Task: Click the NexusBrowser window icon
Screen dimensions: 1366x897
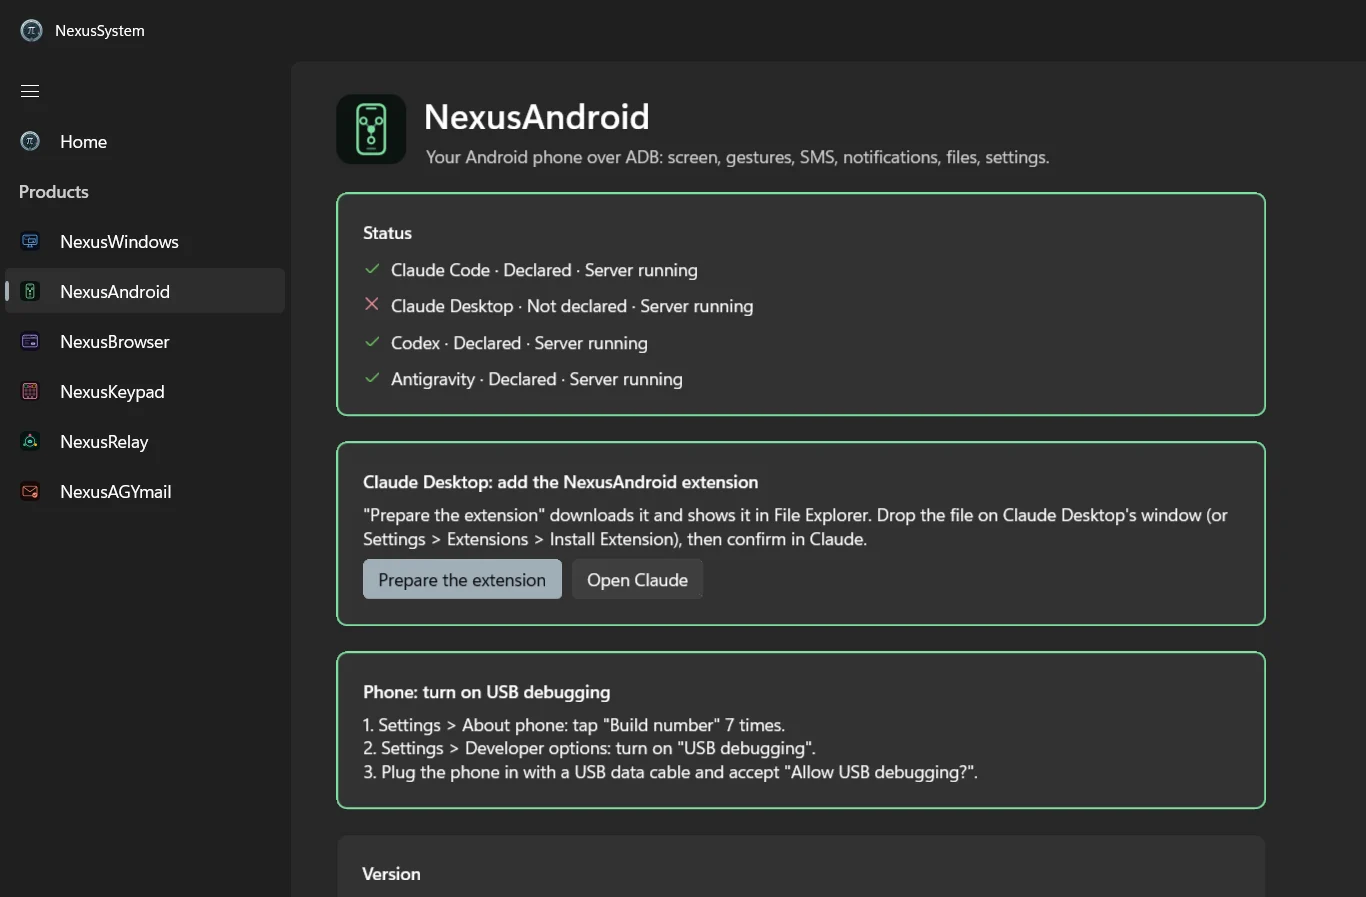Action: [30, 341]
